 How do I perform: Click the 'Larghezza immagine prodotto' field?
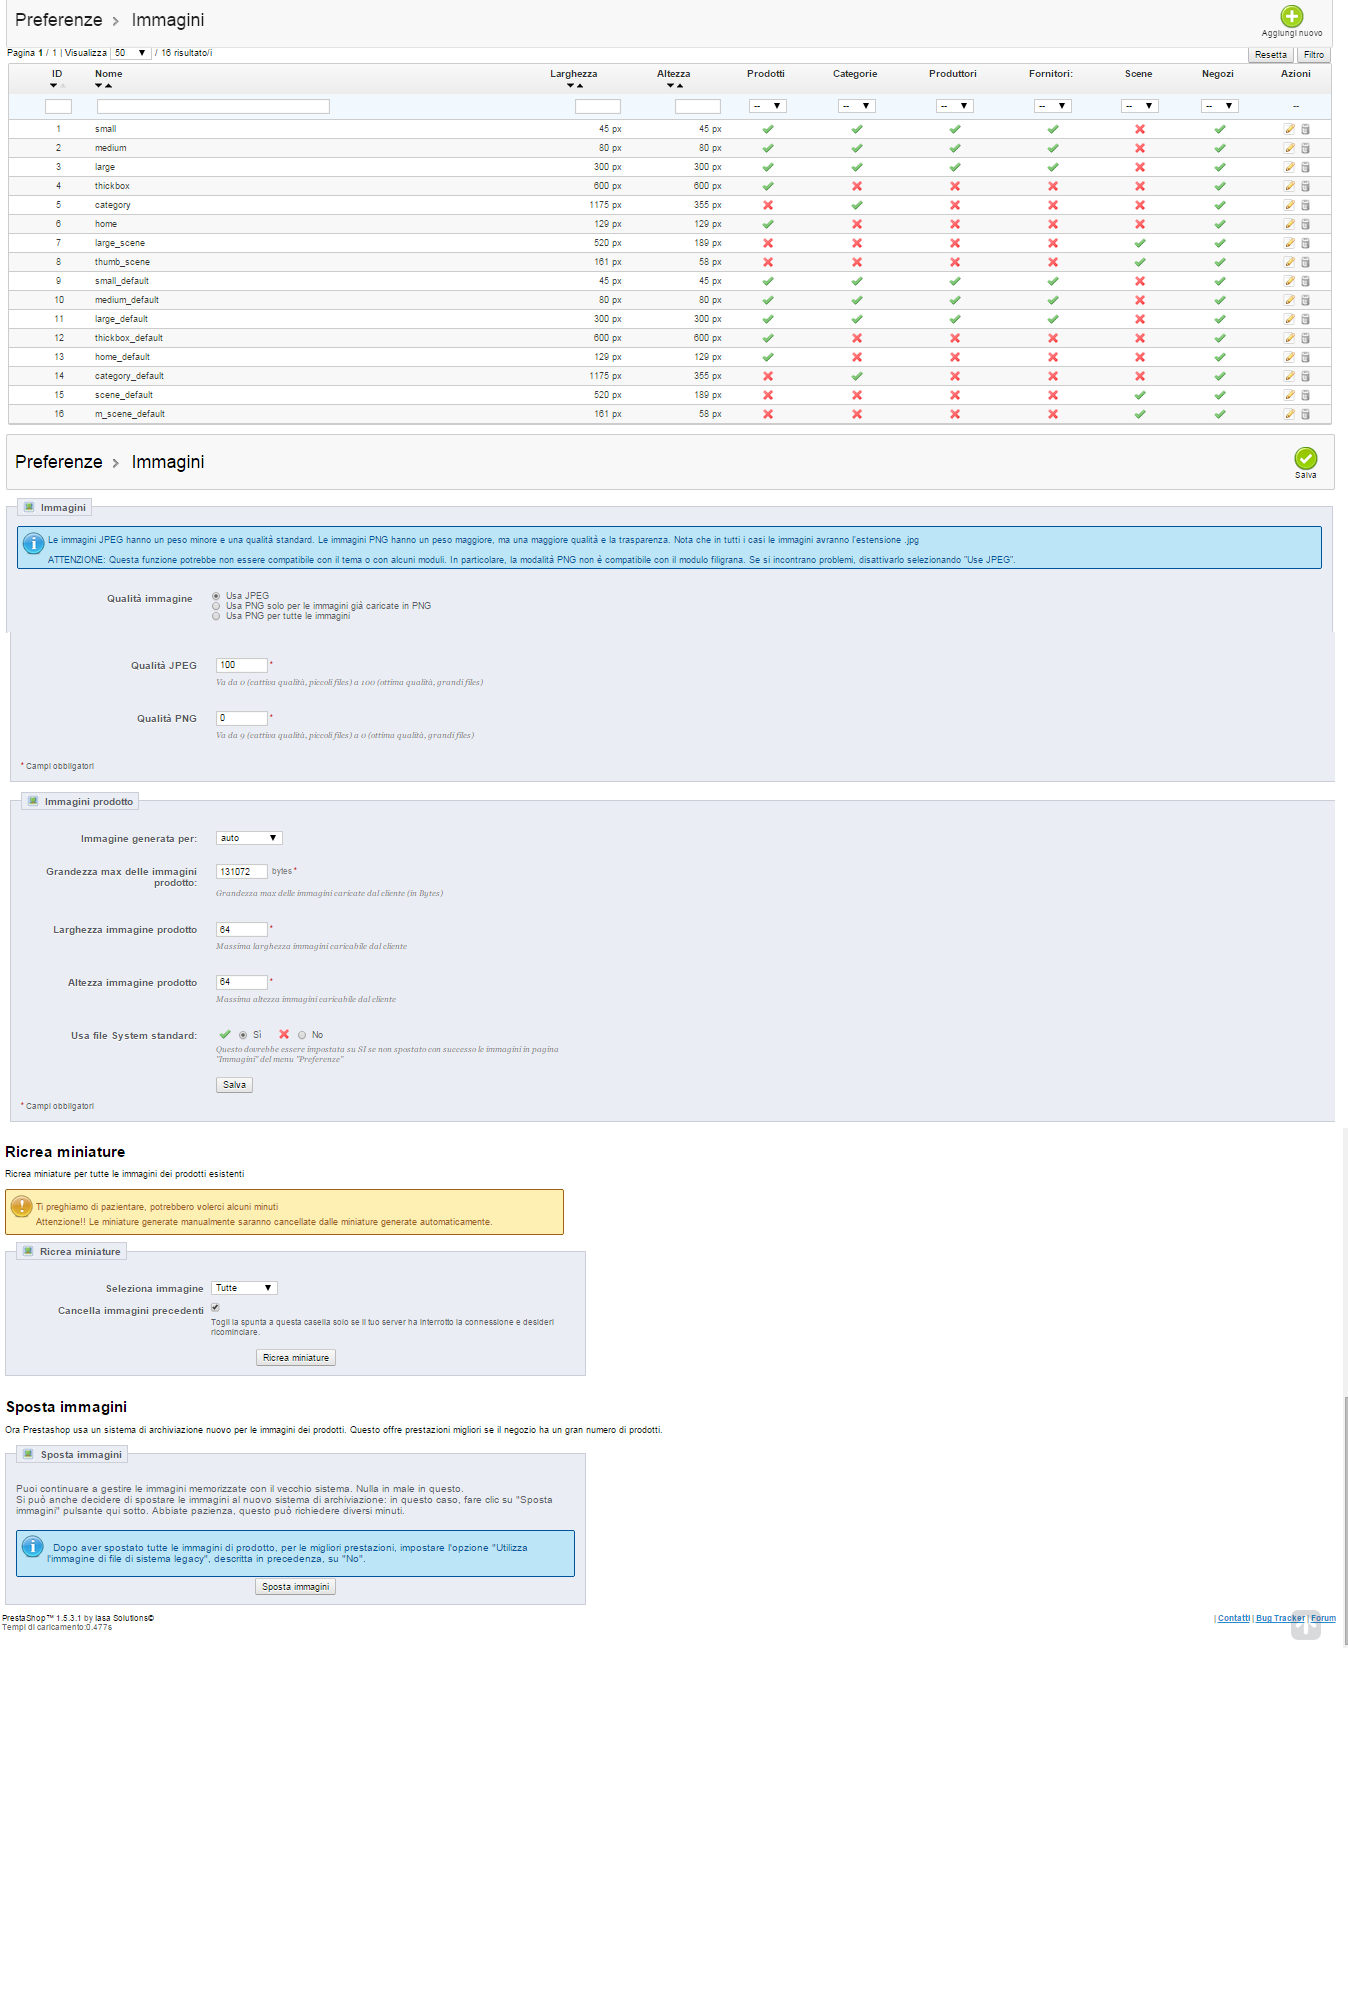pyautogui.click(x=242, y=930)
